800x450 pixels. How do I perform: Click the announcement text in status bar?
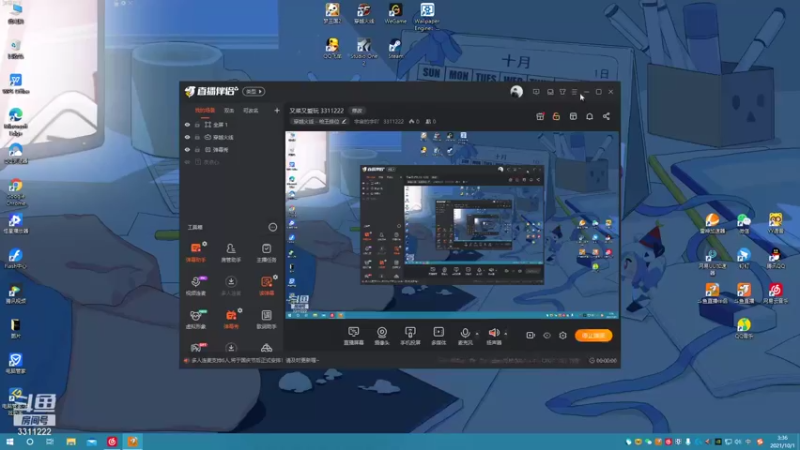click(x=255, y=360)
